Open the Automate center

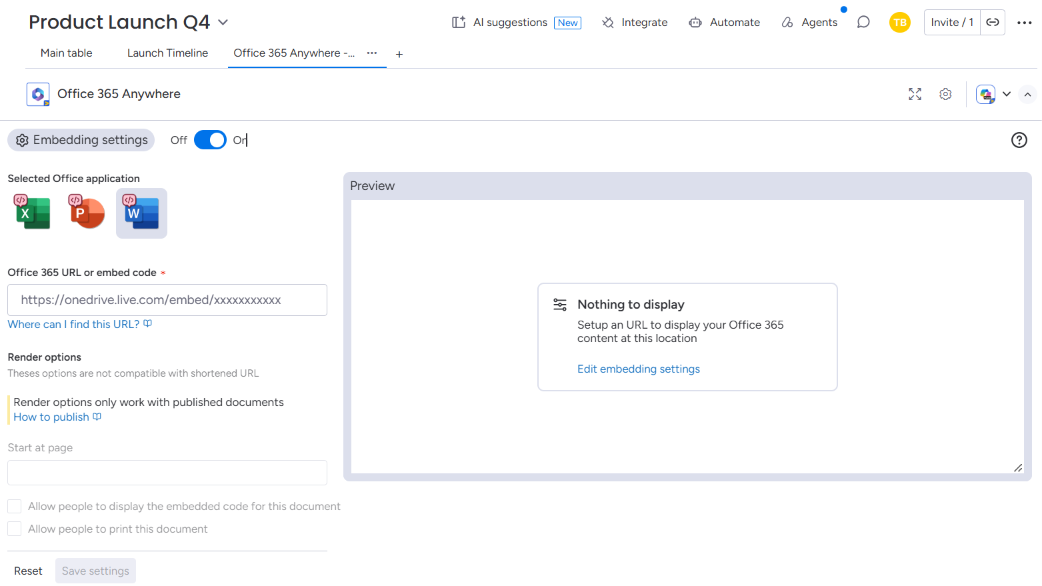pos(724,23)
